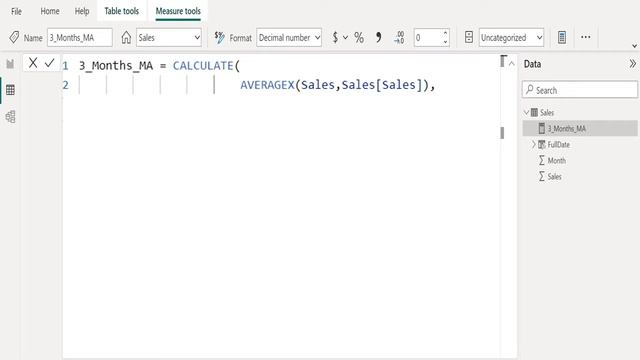
Task: Commit the formula with checkmark
Action: [49, 63]
